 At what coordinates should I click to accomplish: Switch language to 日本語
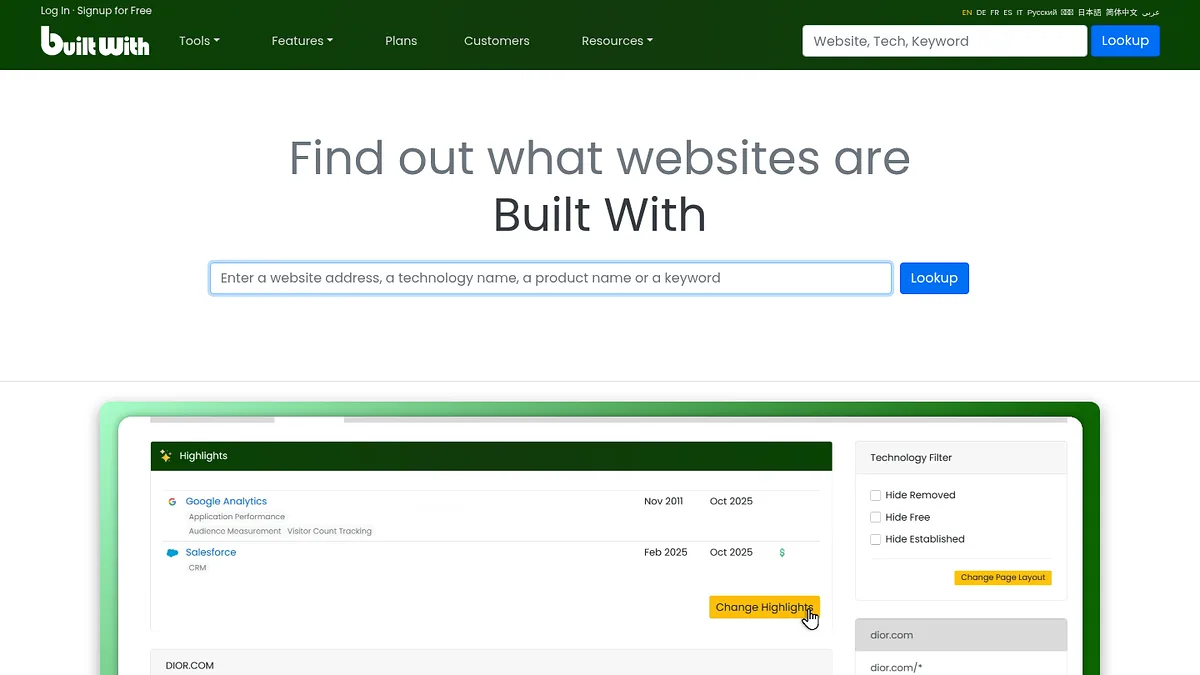(x=1089, y=13)
